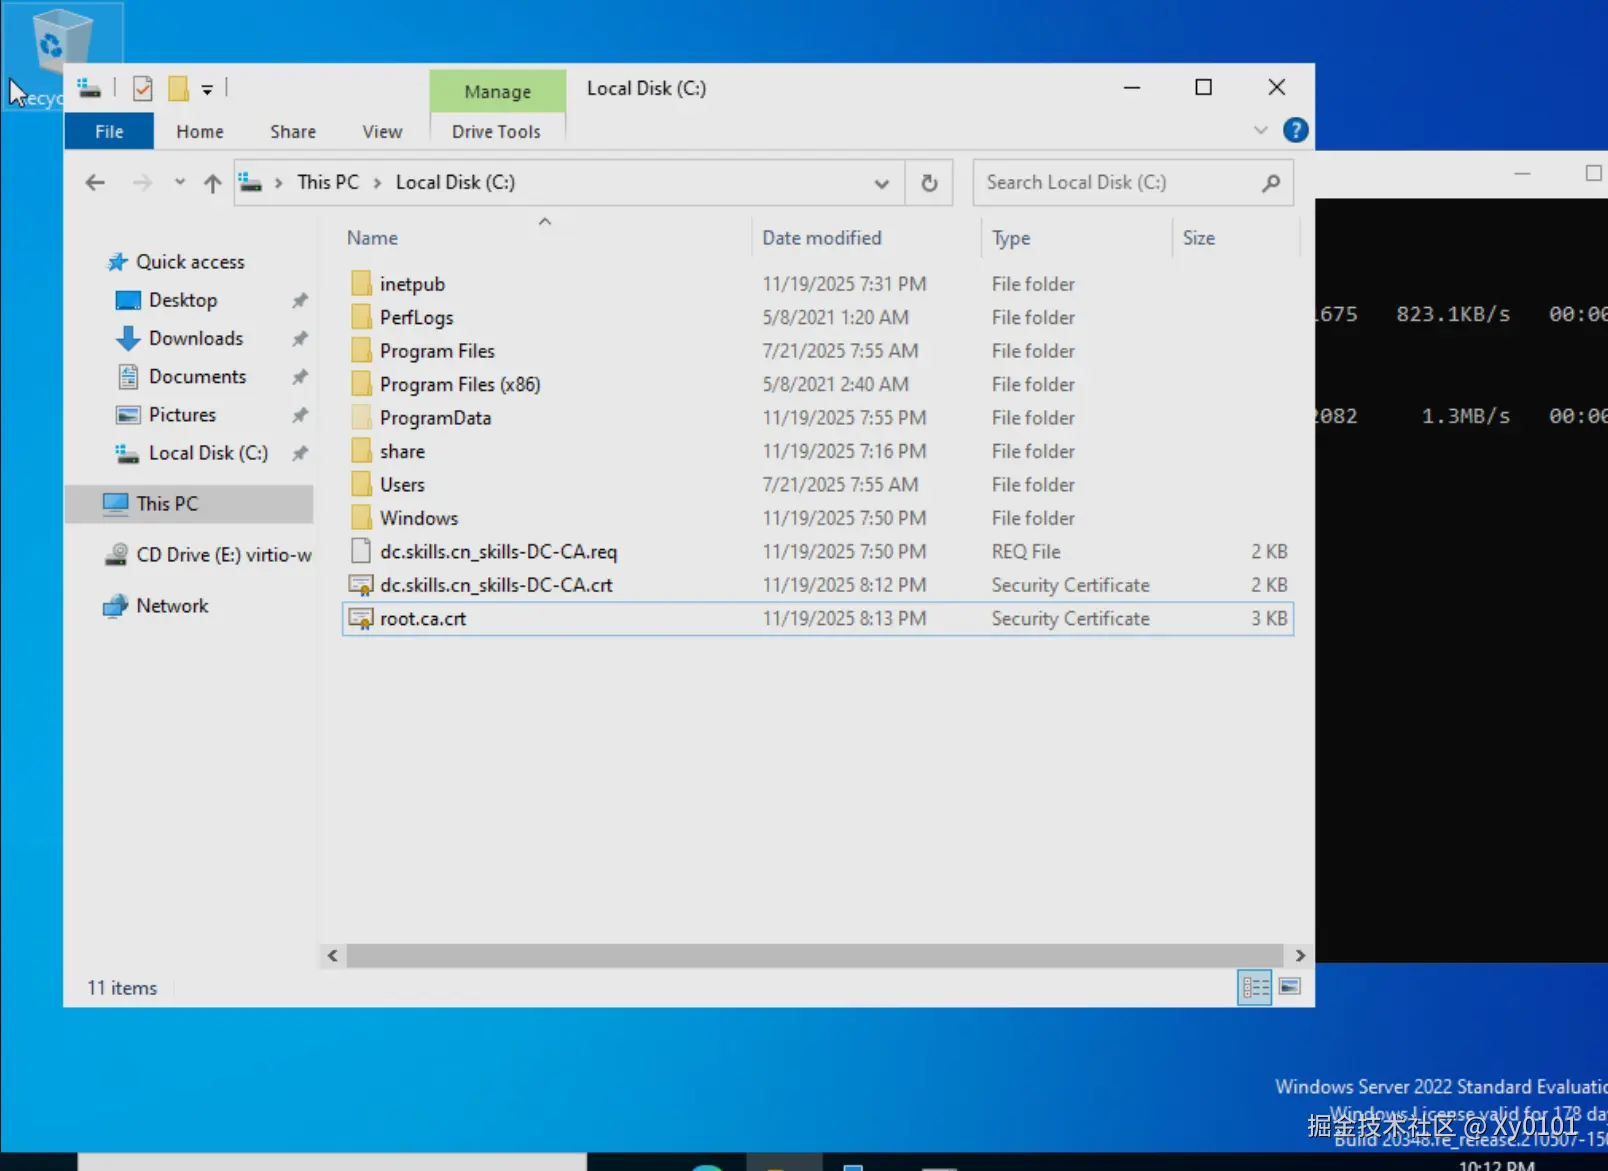
Task: Select the share folder icon
Action: (x=361, y=451)
